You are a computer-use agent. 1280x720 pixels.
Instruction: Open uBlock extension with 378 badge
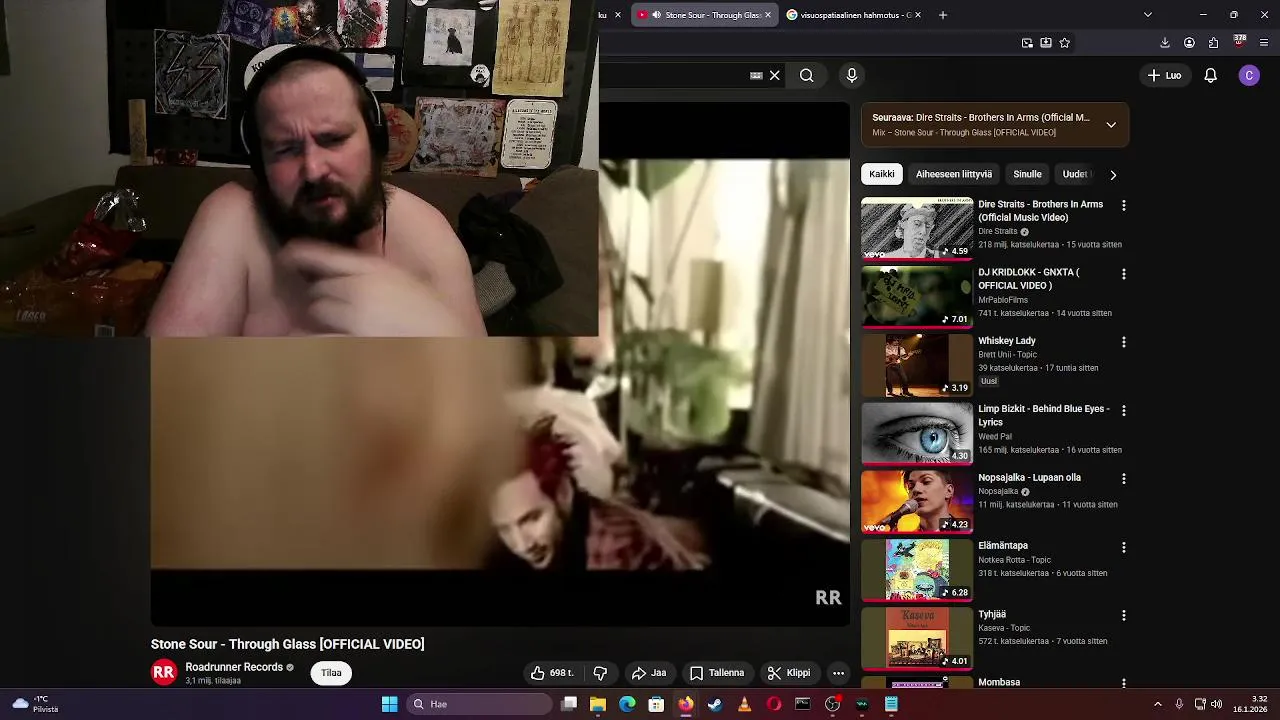coord(1239,42)
